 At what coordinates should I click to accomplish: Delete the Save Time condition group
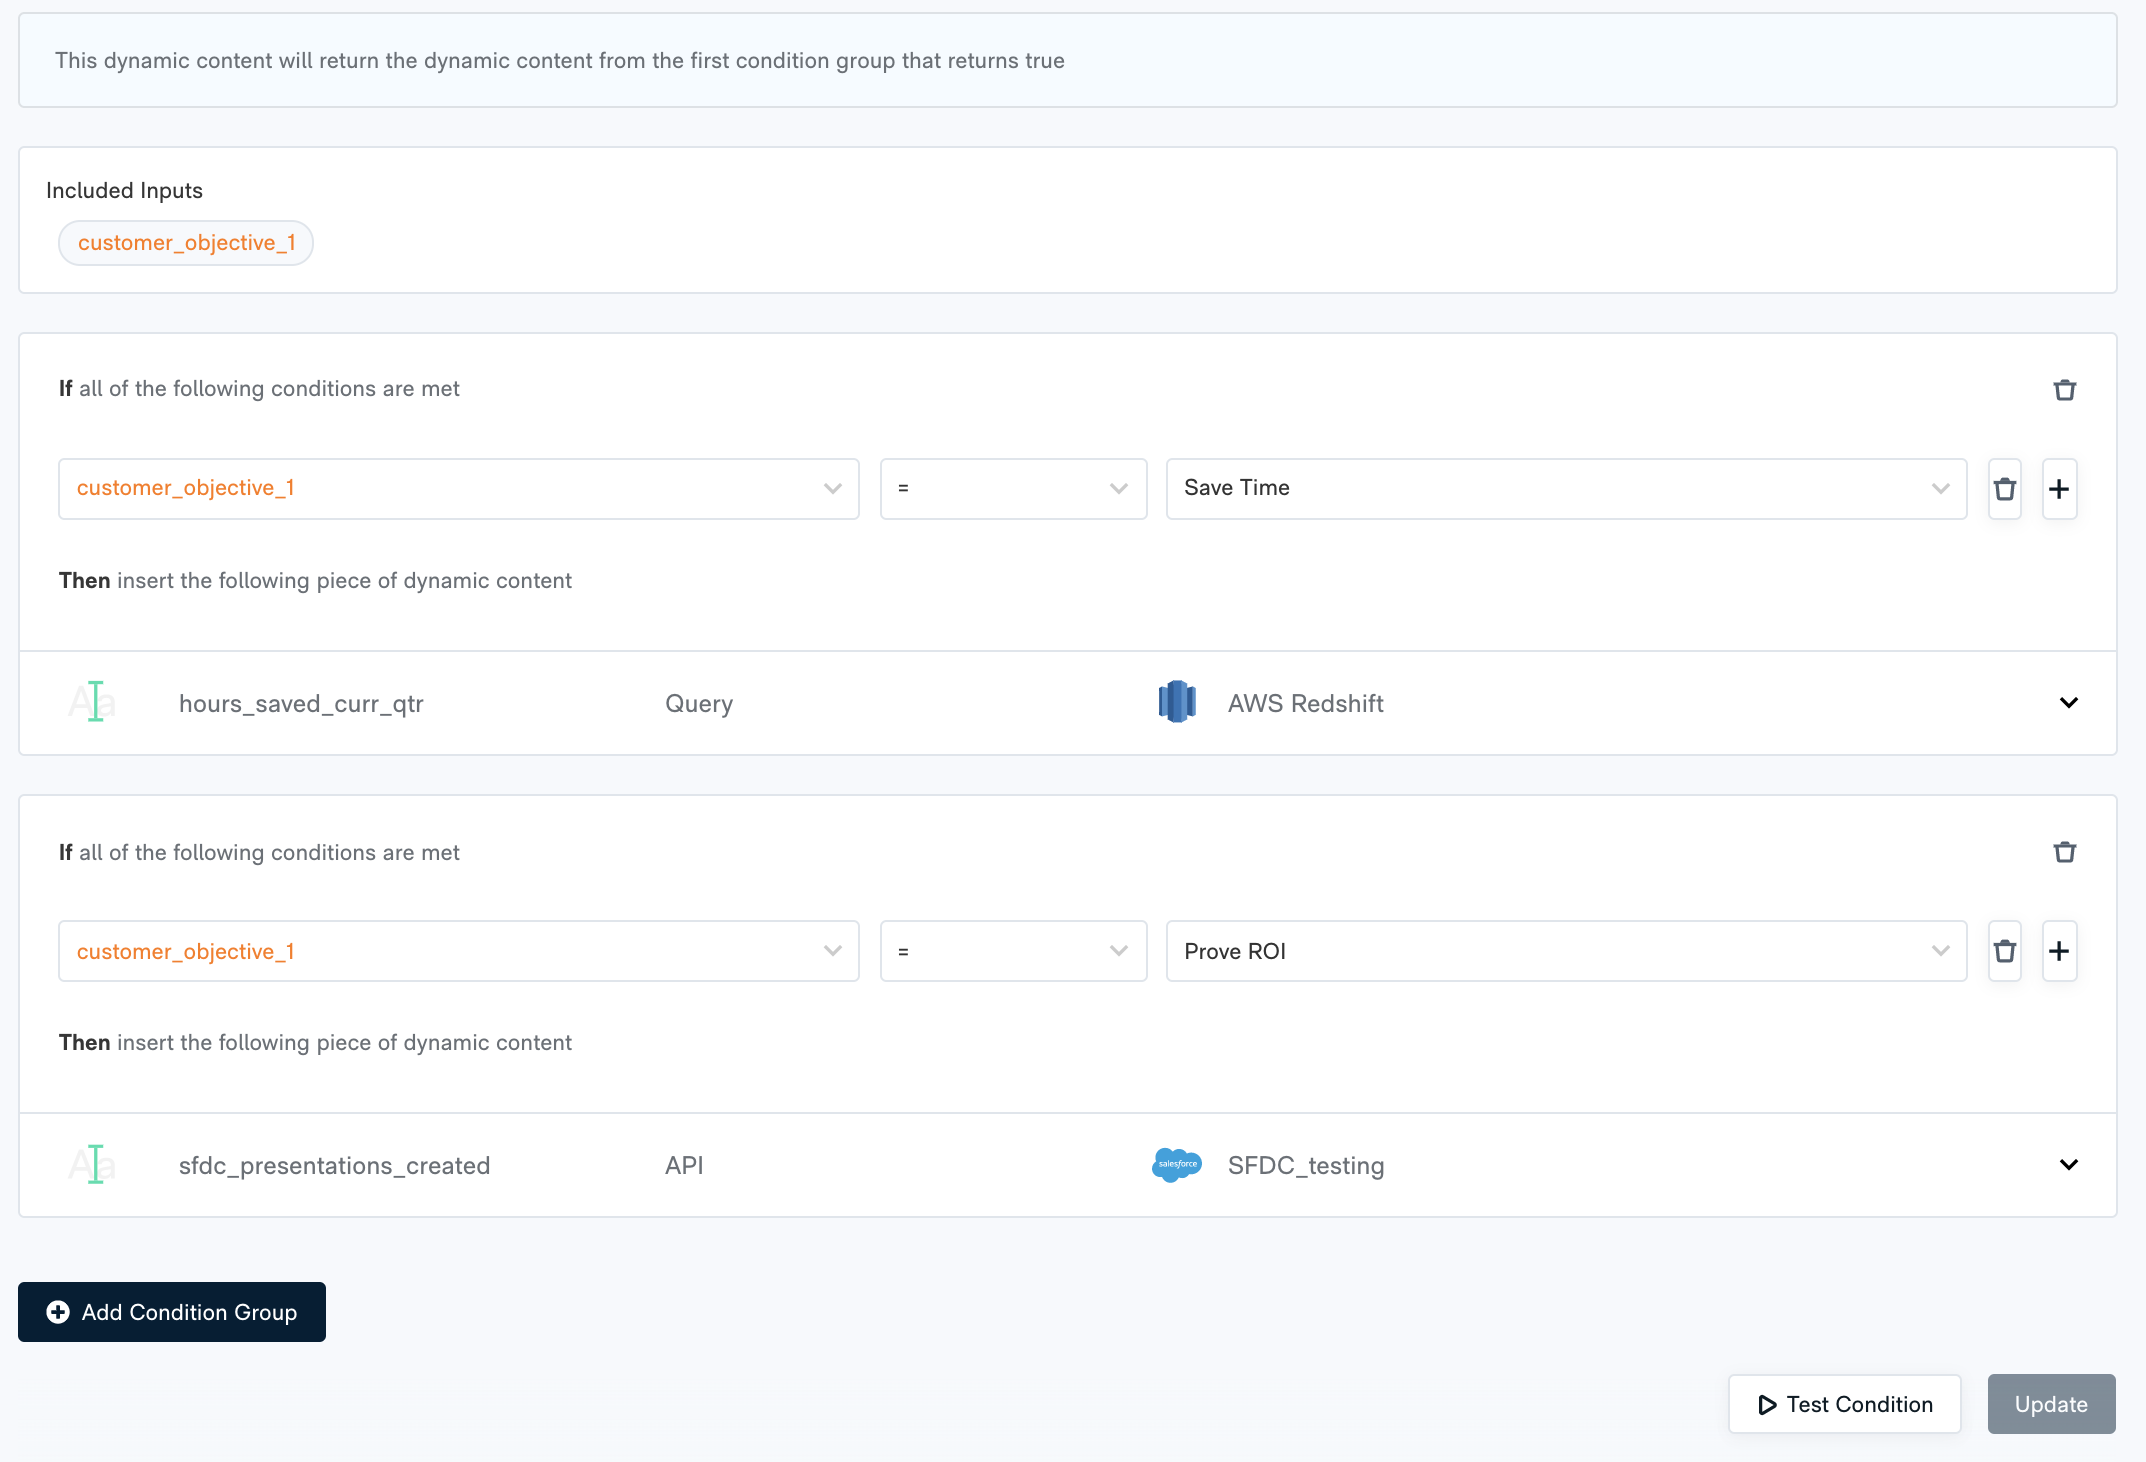[x=2064, y=390]
